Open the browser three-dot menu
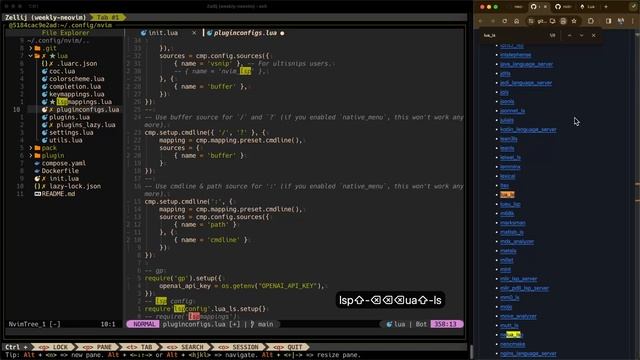Viewport: 640px width, 360px height. click(x=633, y=21)
